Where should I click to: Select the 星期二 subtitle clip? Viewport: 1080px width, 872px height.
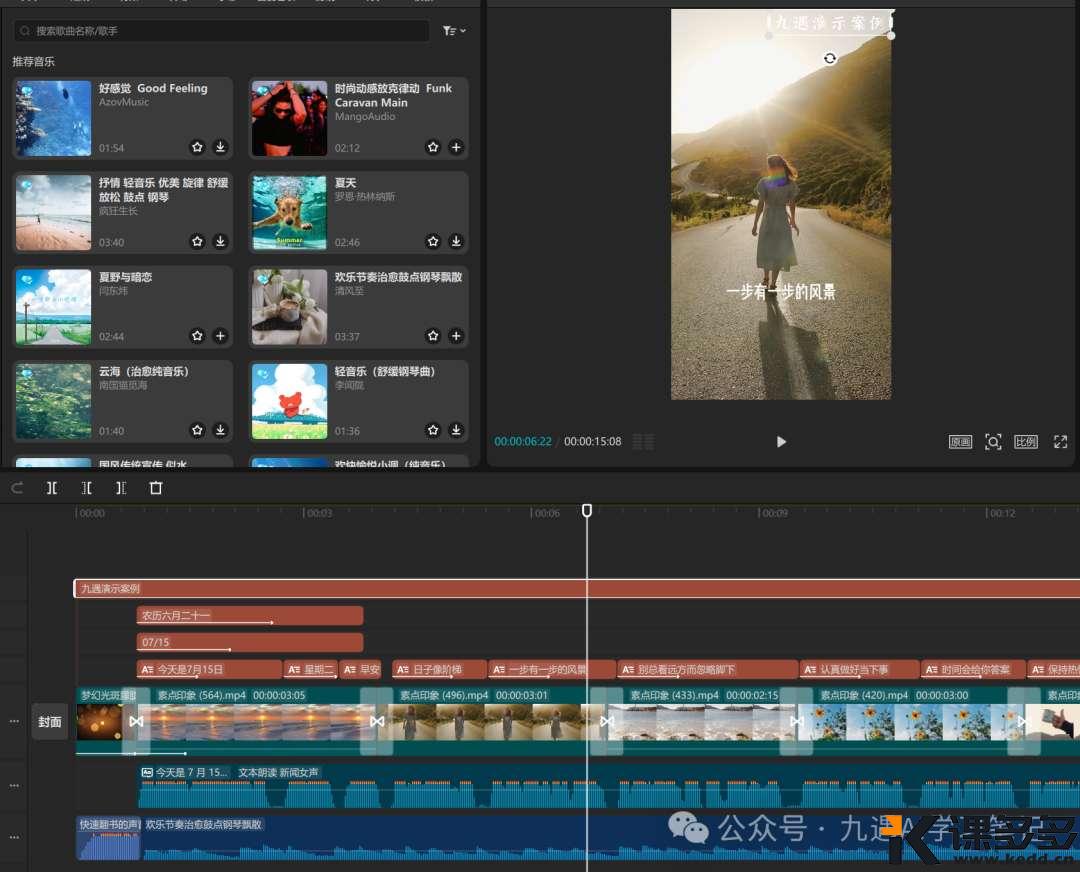pyautogui.click(x=311, y=669)
